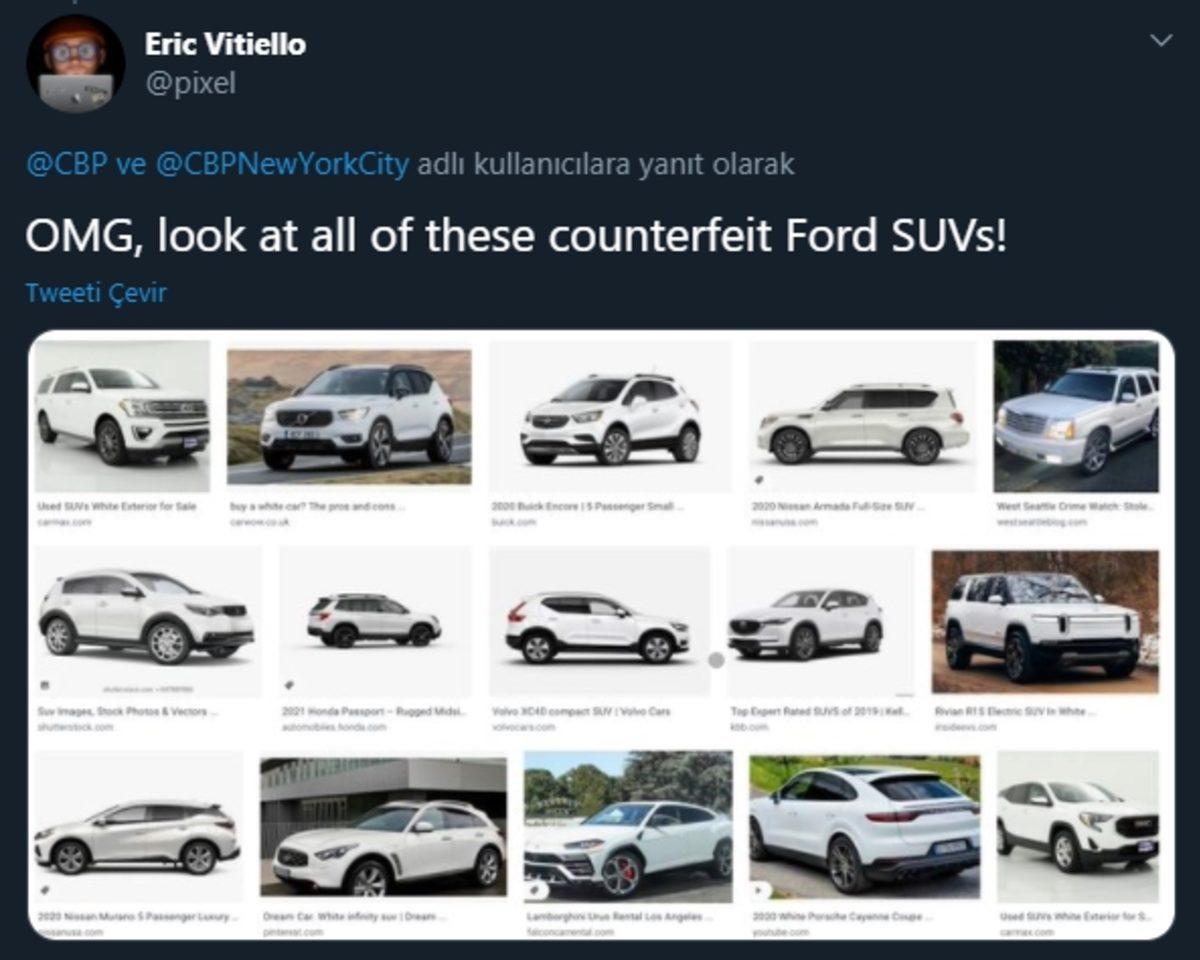Open the 2021 Honda Passport image
1200x960 pixels.
pyautogui.click(x=374, y=621)
